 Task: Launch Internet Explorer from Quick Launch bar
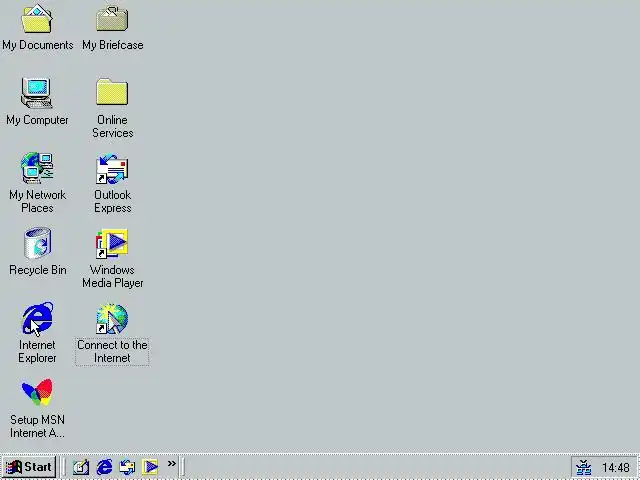click(104, 467)
